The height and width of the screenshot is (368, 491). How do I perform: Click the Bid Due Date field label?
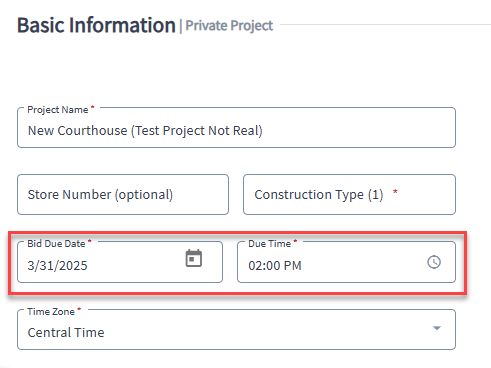tap(56, 244)
